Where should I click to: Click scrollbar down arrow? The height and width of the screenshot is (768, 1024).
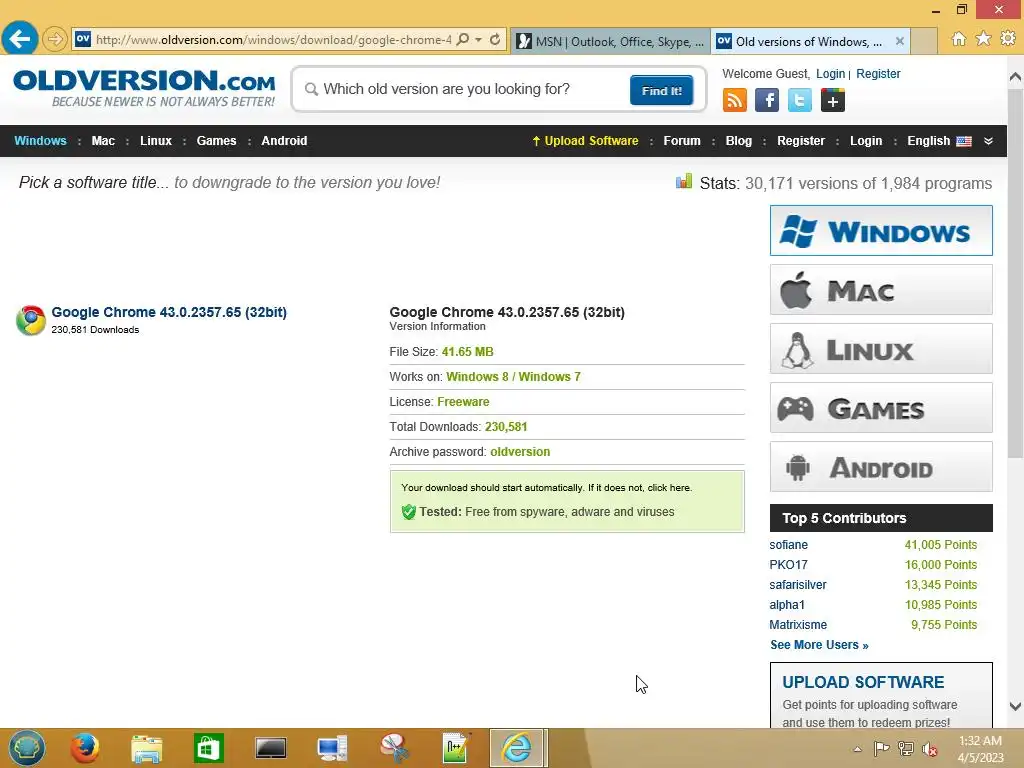pos(1016,706)
